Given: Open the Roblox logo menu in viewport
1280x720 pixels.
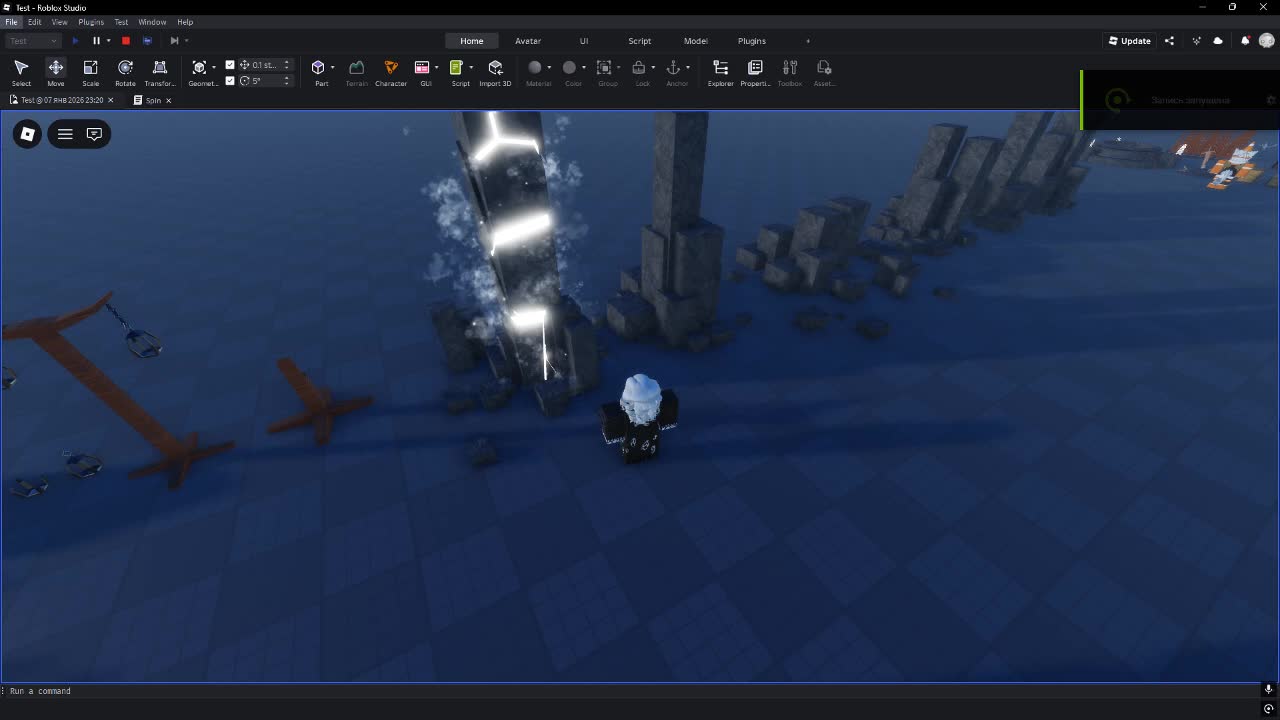Looking at the screenshot, I should pyautogui.click(x=28, y=134).
